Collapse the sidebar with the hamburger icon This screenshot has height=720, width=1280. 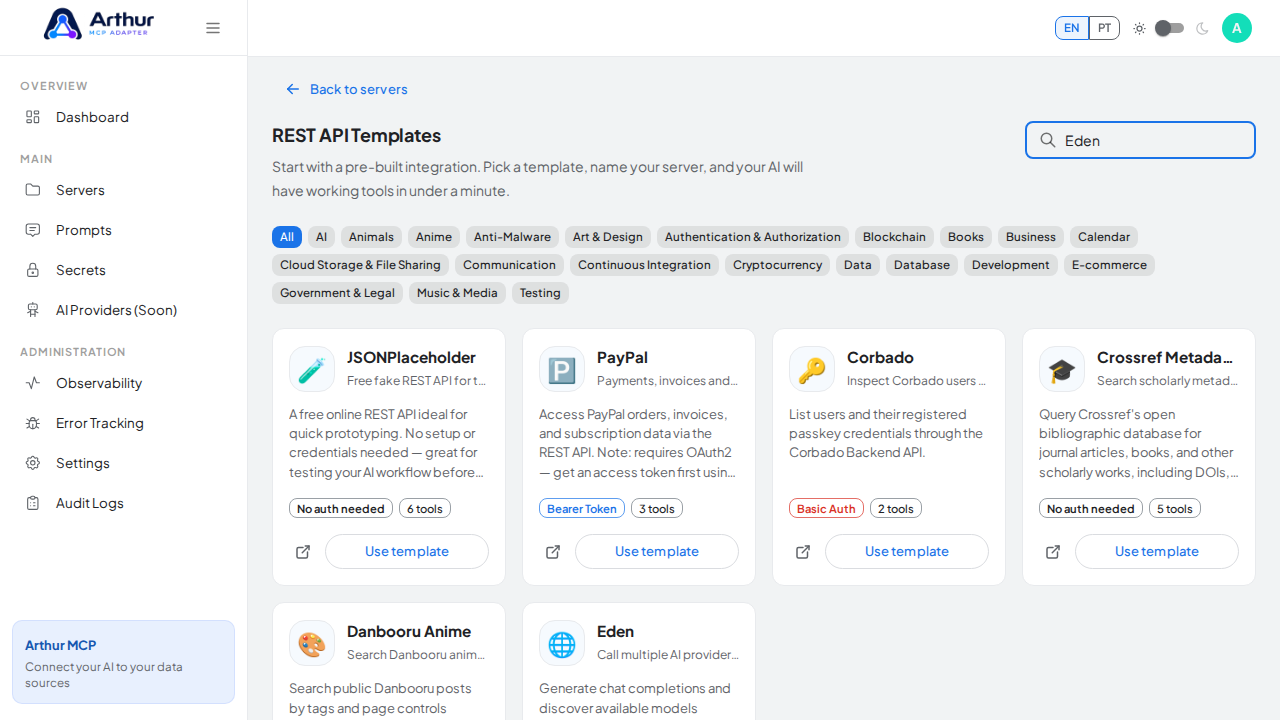click(213, 28)
